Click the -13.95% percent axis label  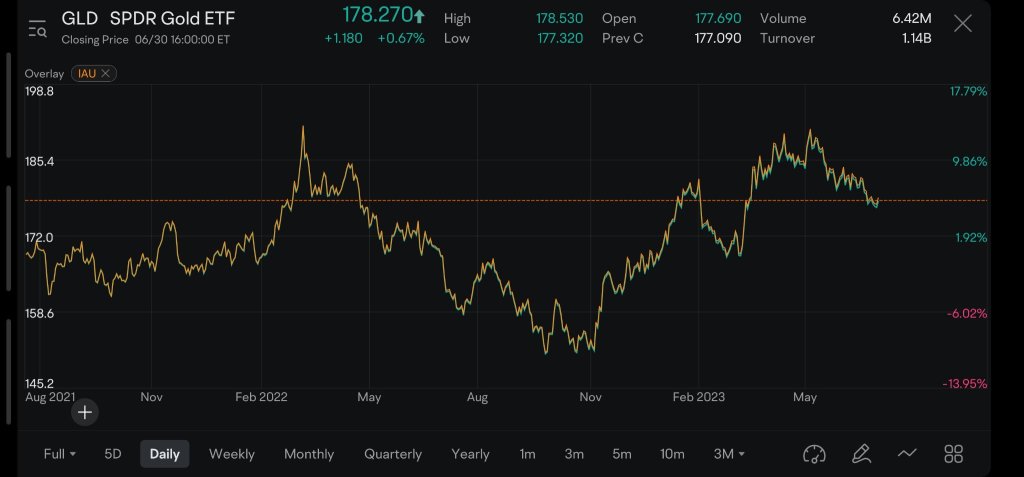[965, 384]
